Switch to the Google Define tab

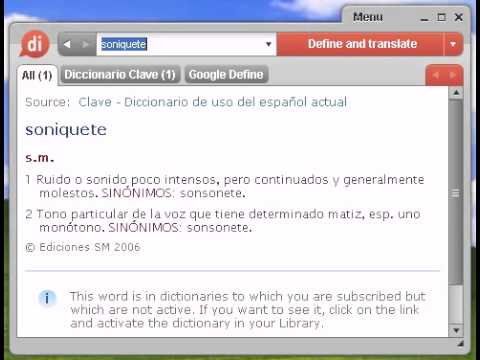pos(226,74)
